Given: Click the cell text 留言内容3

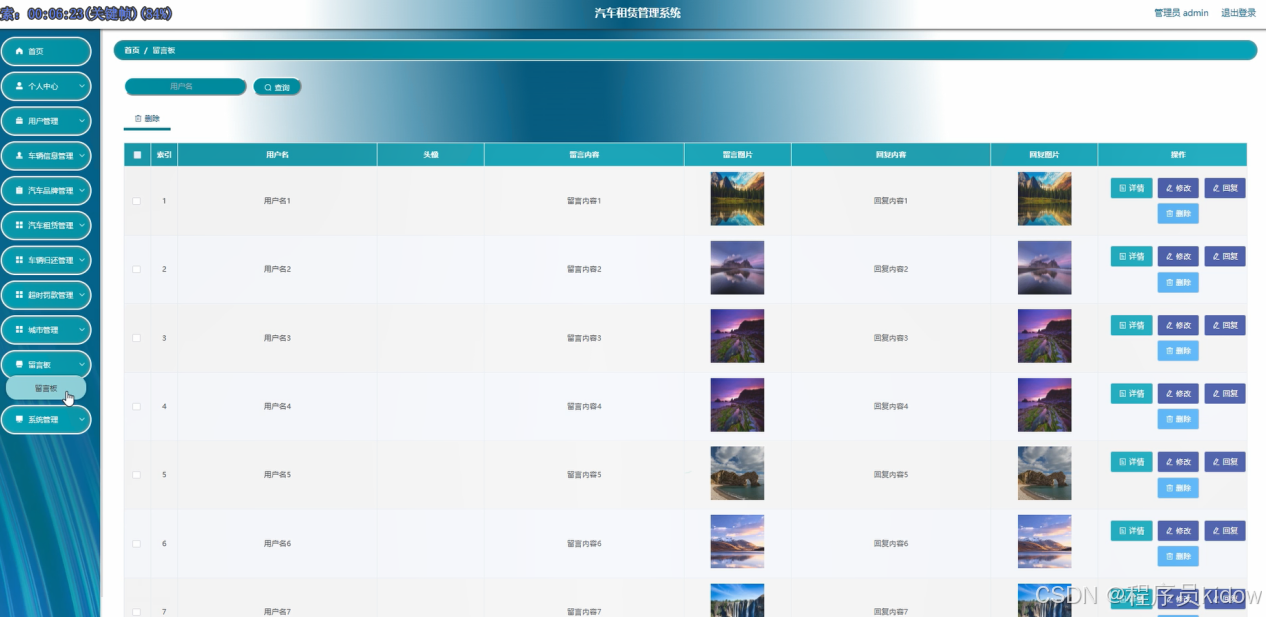Looking at the screenshot, I should pos(584,338).
